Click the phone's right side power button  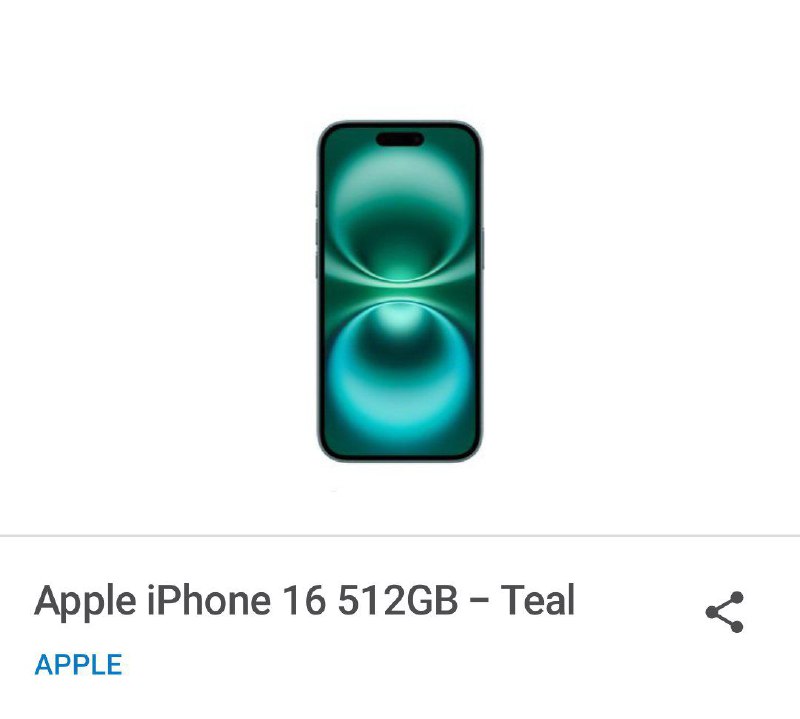(x=482, y=249)
